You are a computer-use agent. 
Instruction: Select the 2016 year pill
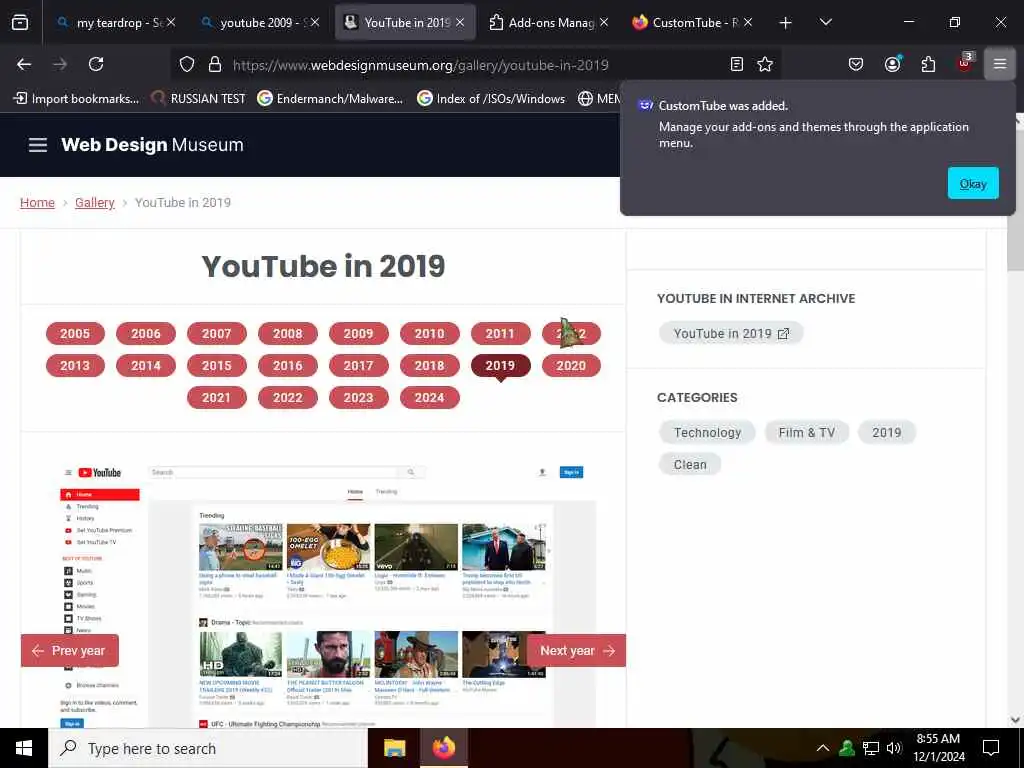(x=287, y=366)
